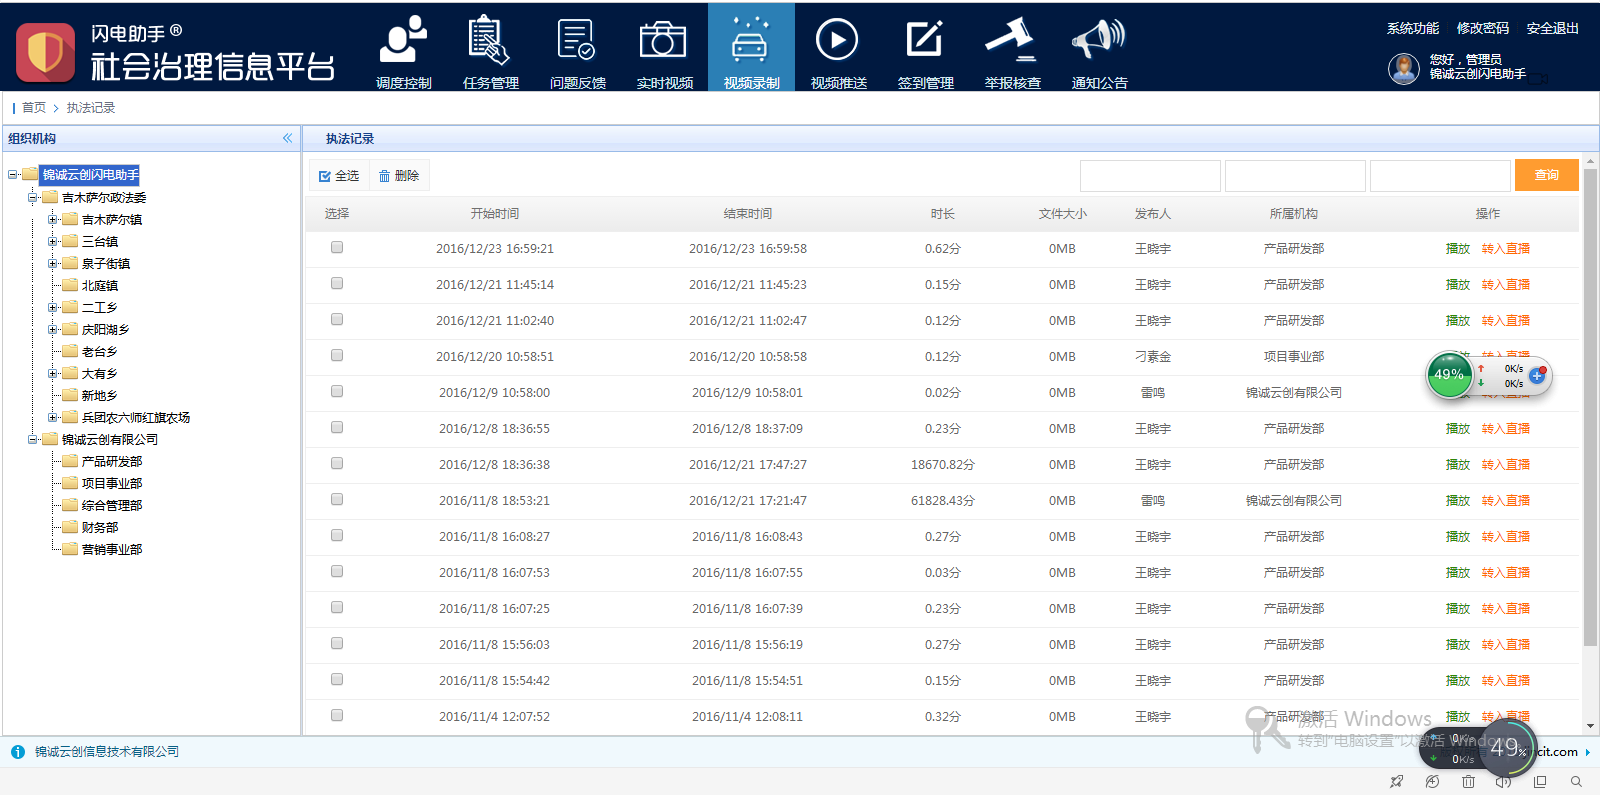Expand the 三台镇 tree node
1600x795 pixels.
[53, 241]
